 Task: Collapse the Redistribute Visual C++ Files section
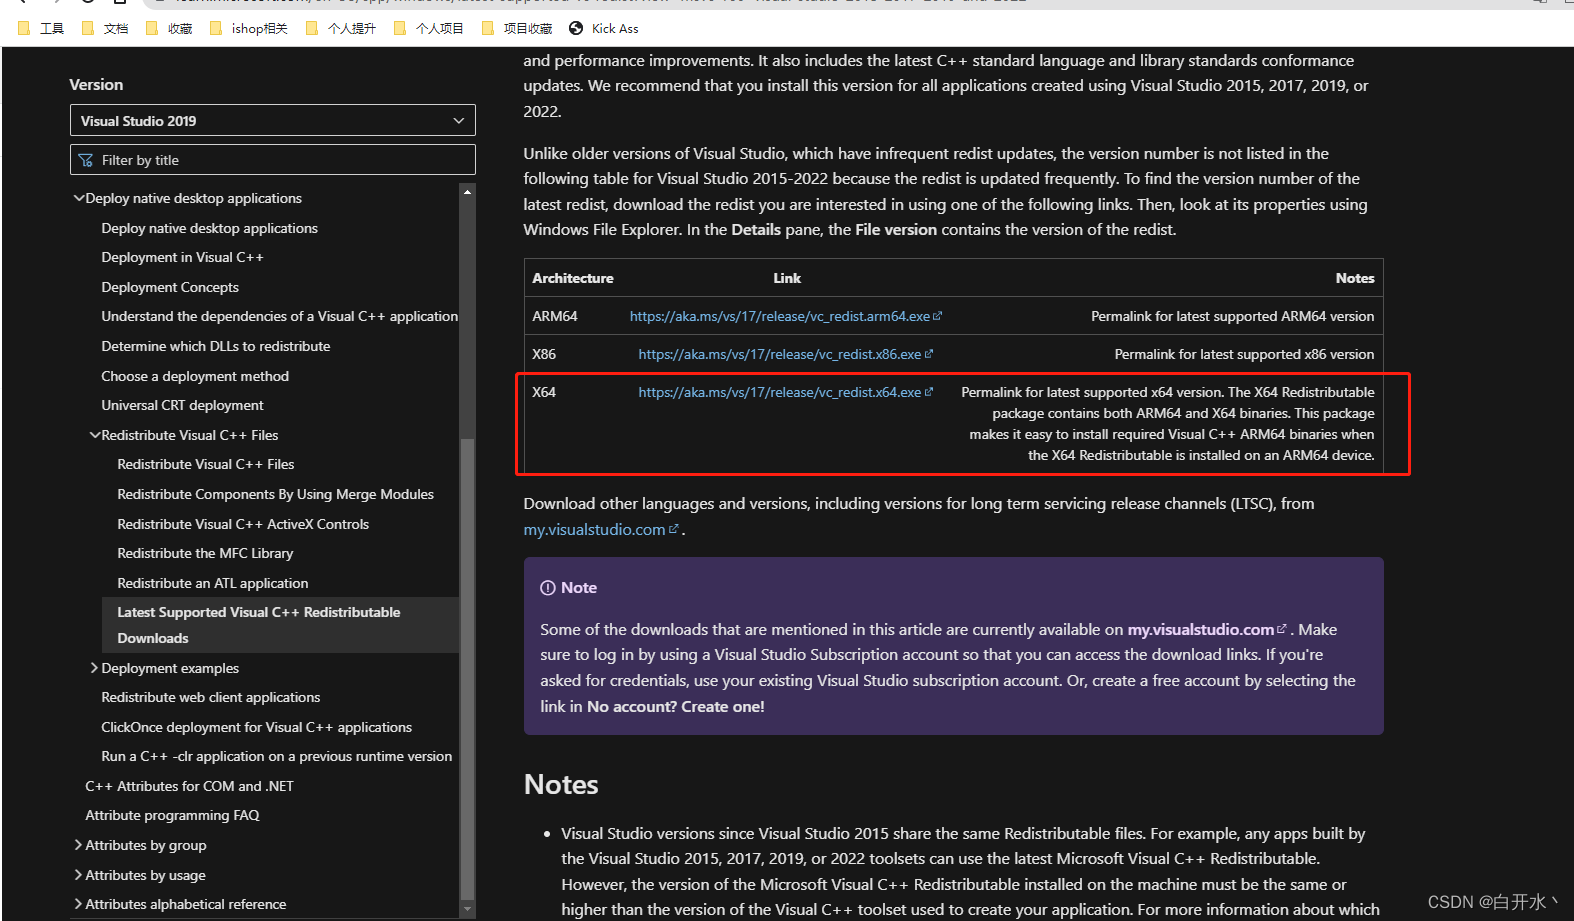coord(95,435)
